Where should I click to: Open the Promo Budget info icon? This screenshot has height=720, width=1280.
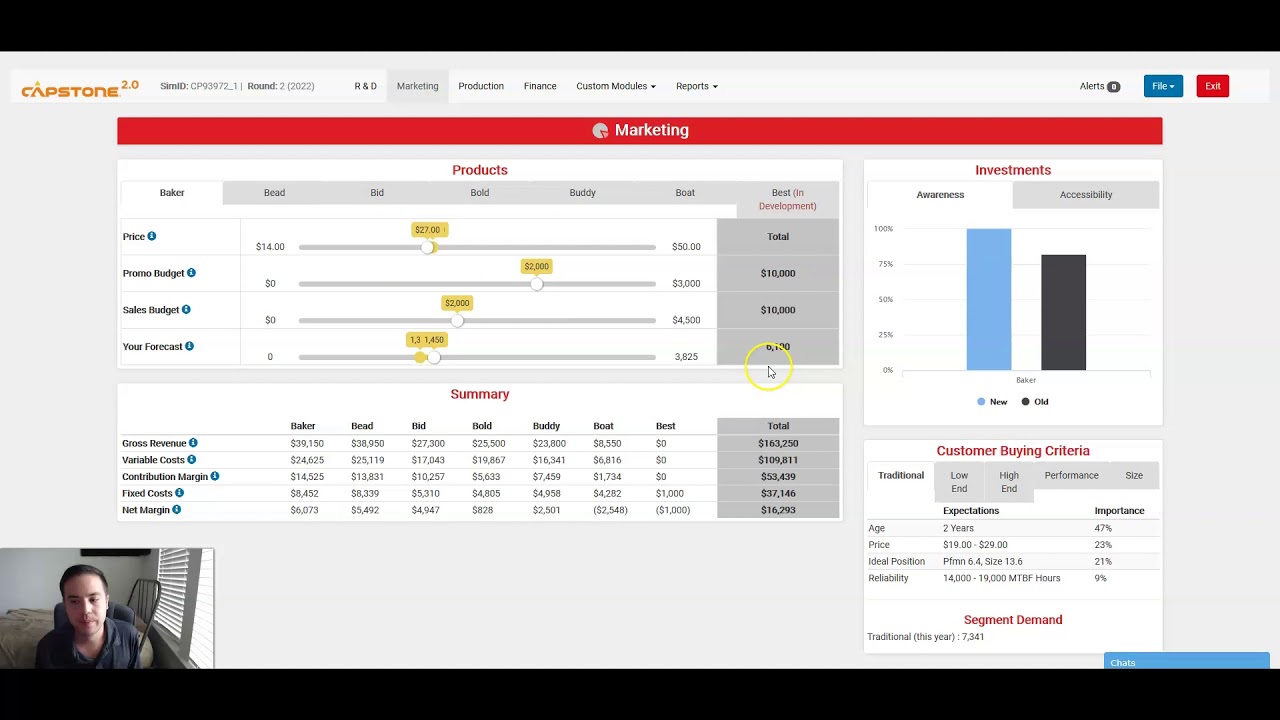[x=191, y=273]
